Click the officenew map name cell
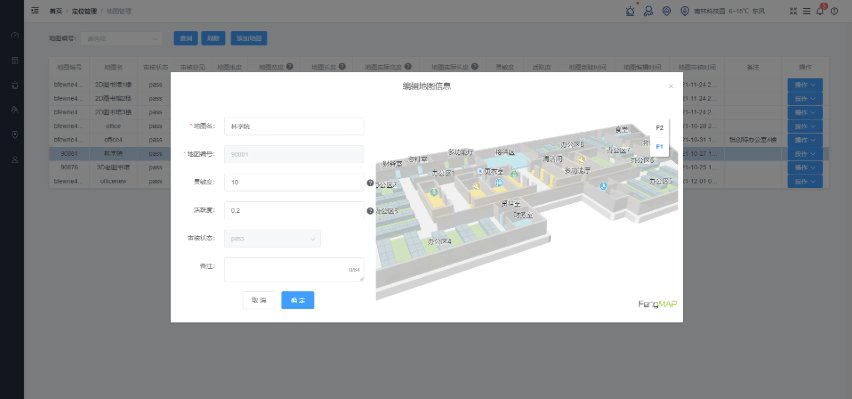852x399 pixels. (x=113, y=181)
